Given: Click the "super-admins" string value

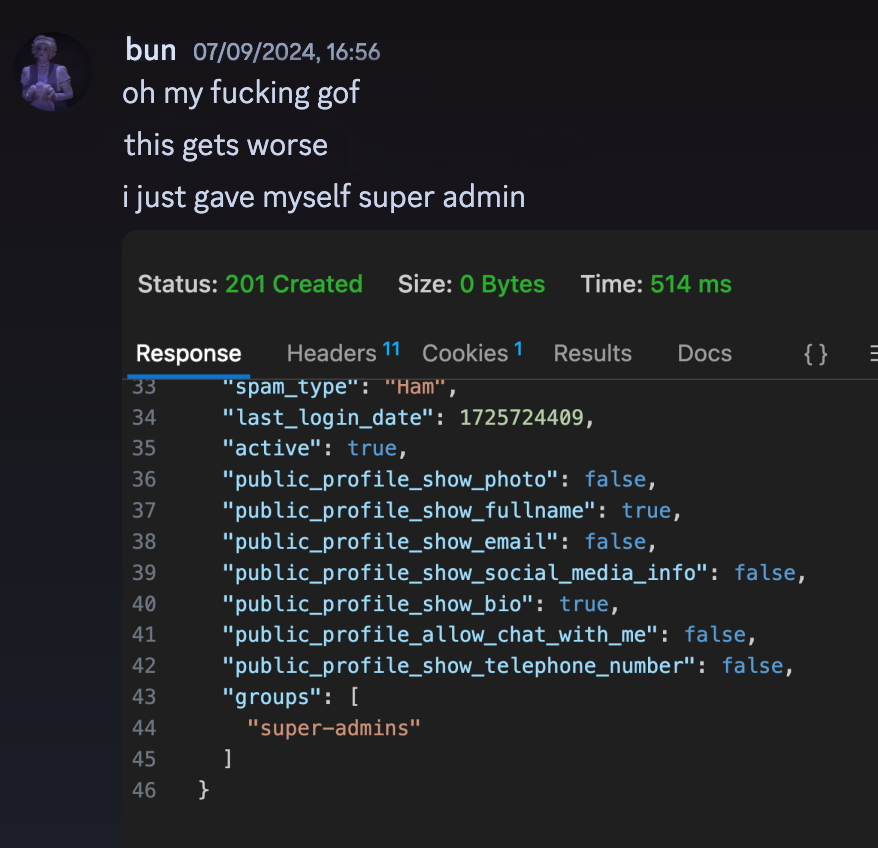Looking at the screenshot, I should [x=334, y=728].
